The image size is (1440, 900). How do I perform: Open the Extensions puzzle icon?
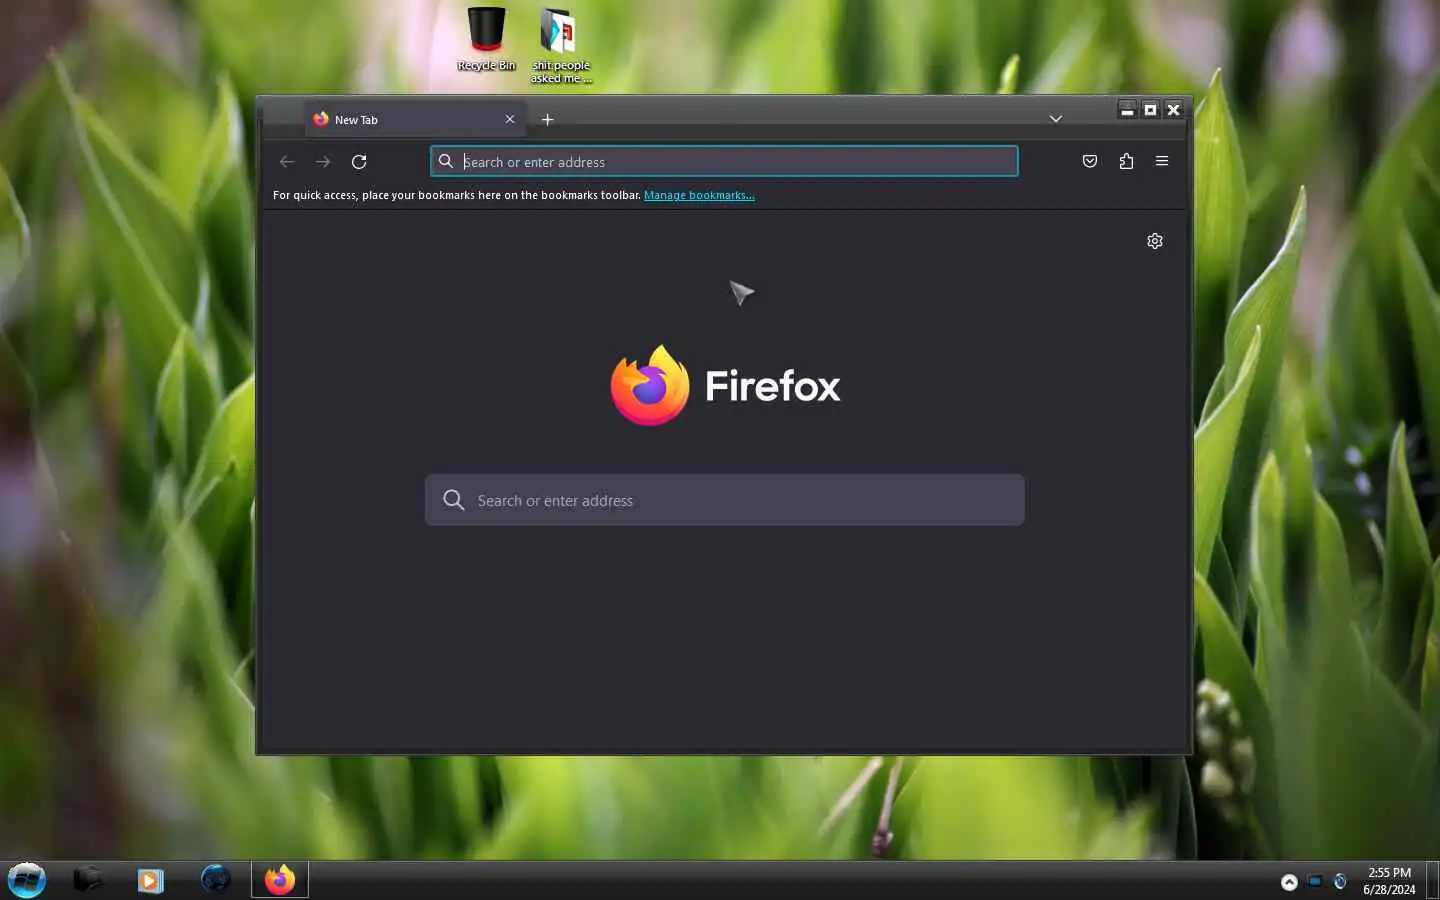coord(1126,161)
